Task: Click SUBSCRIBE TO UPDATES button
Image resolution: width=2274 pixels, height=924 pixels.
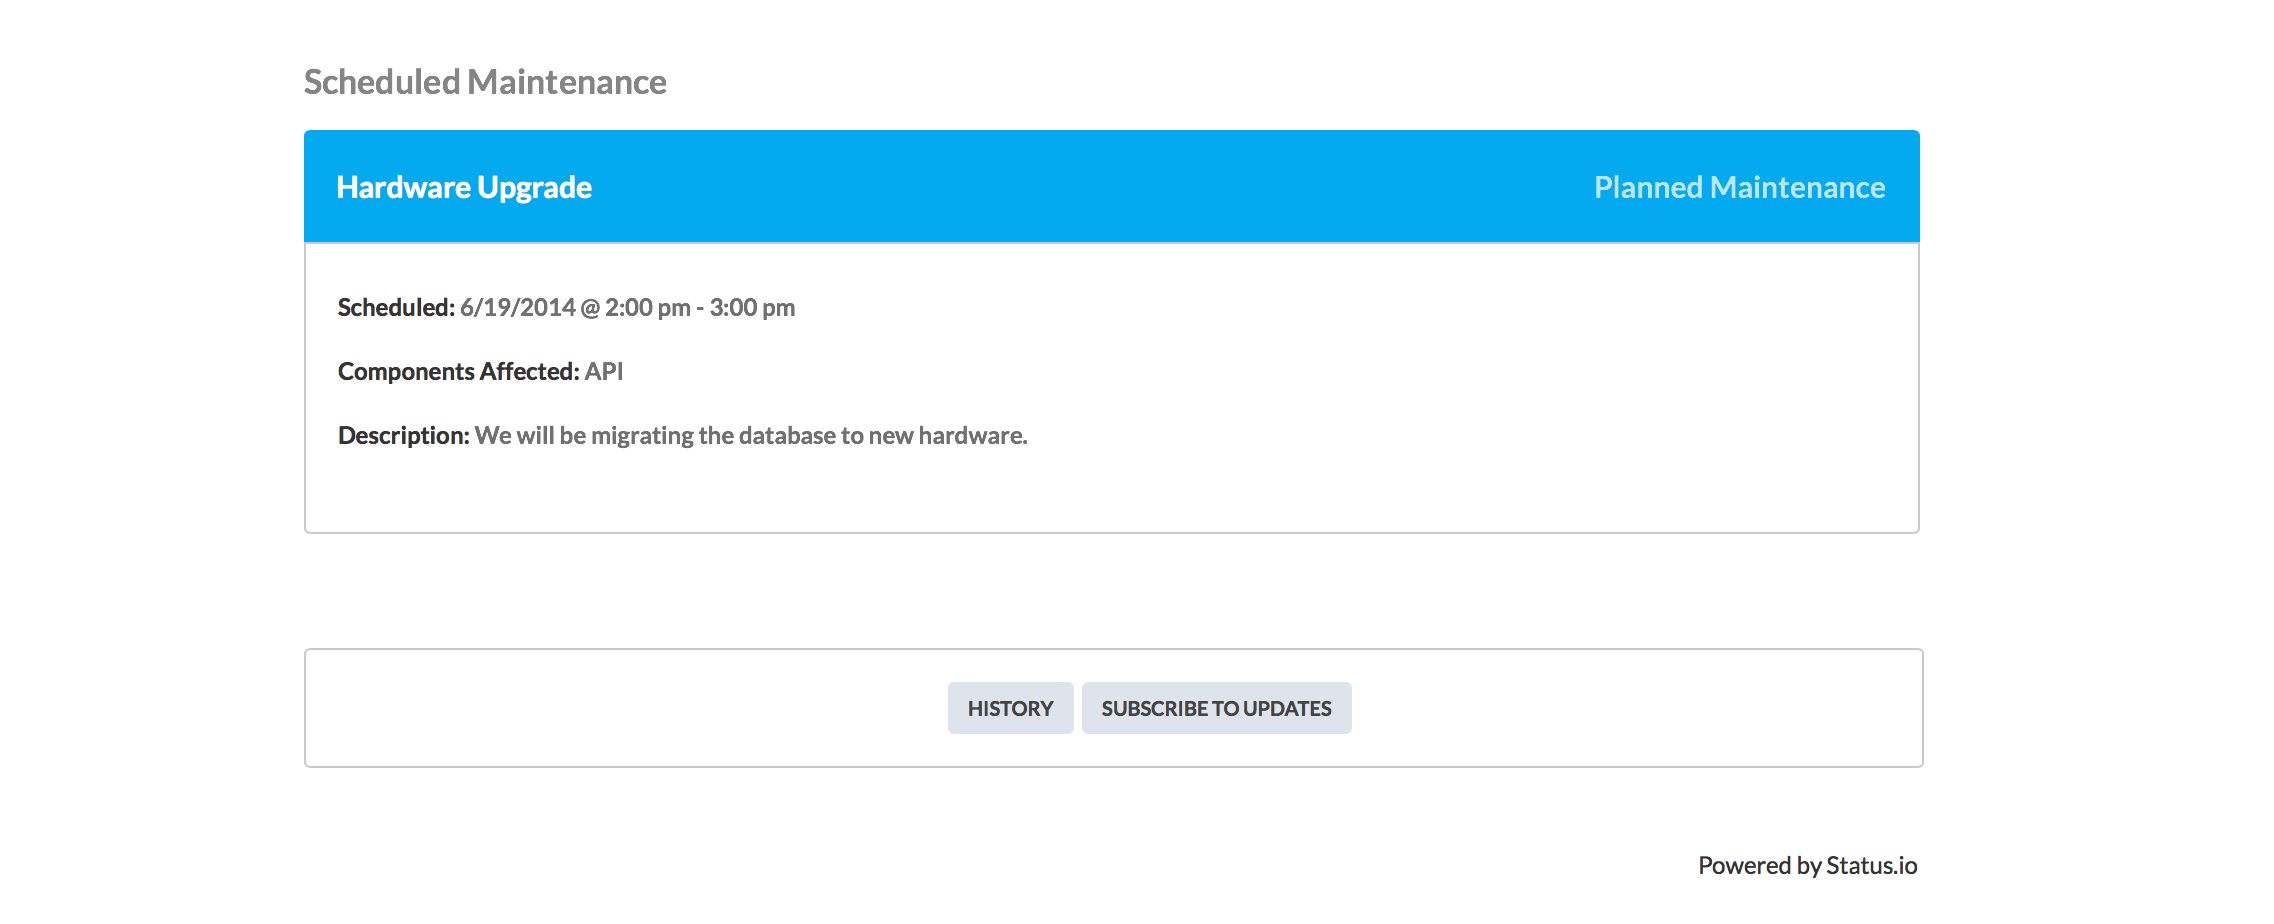Action: 1216,708
